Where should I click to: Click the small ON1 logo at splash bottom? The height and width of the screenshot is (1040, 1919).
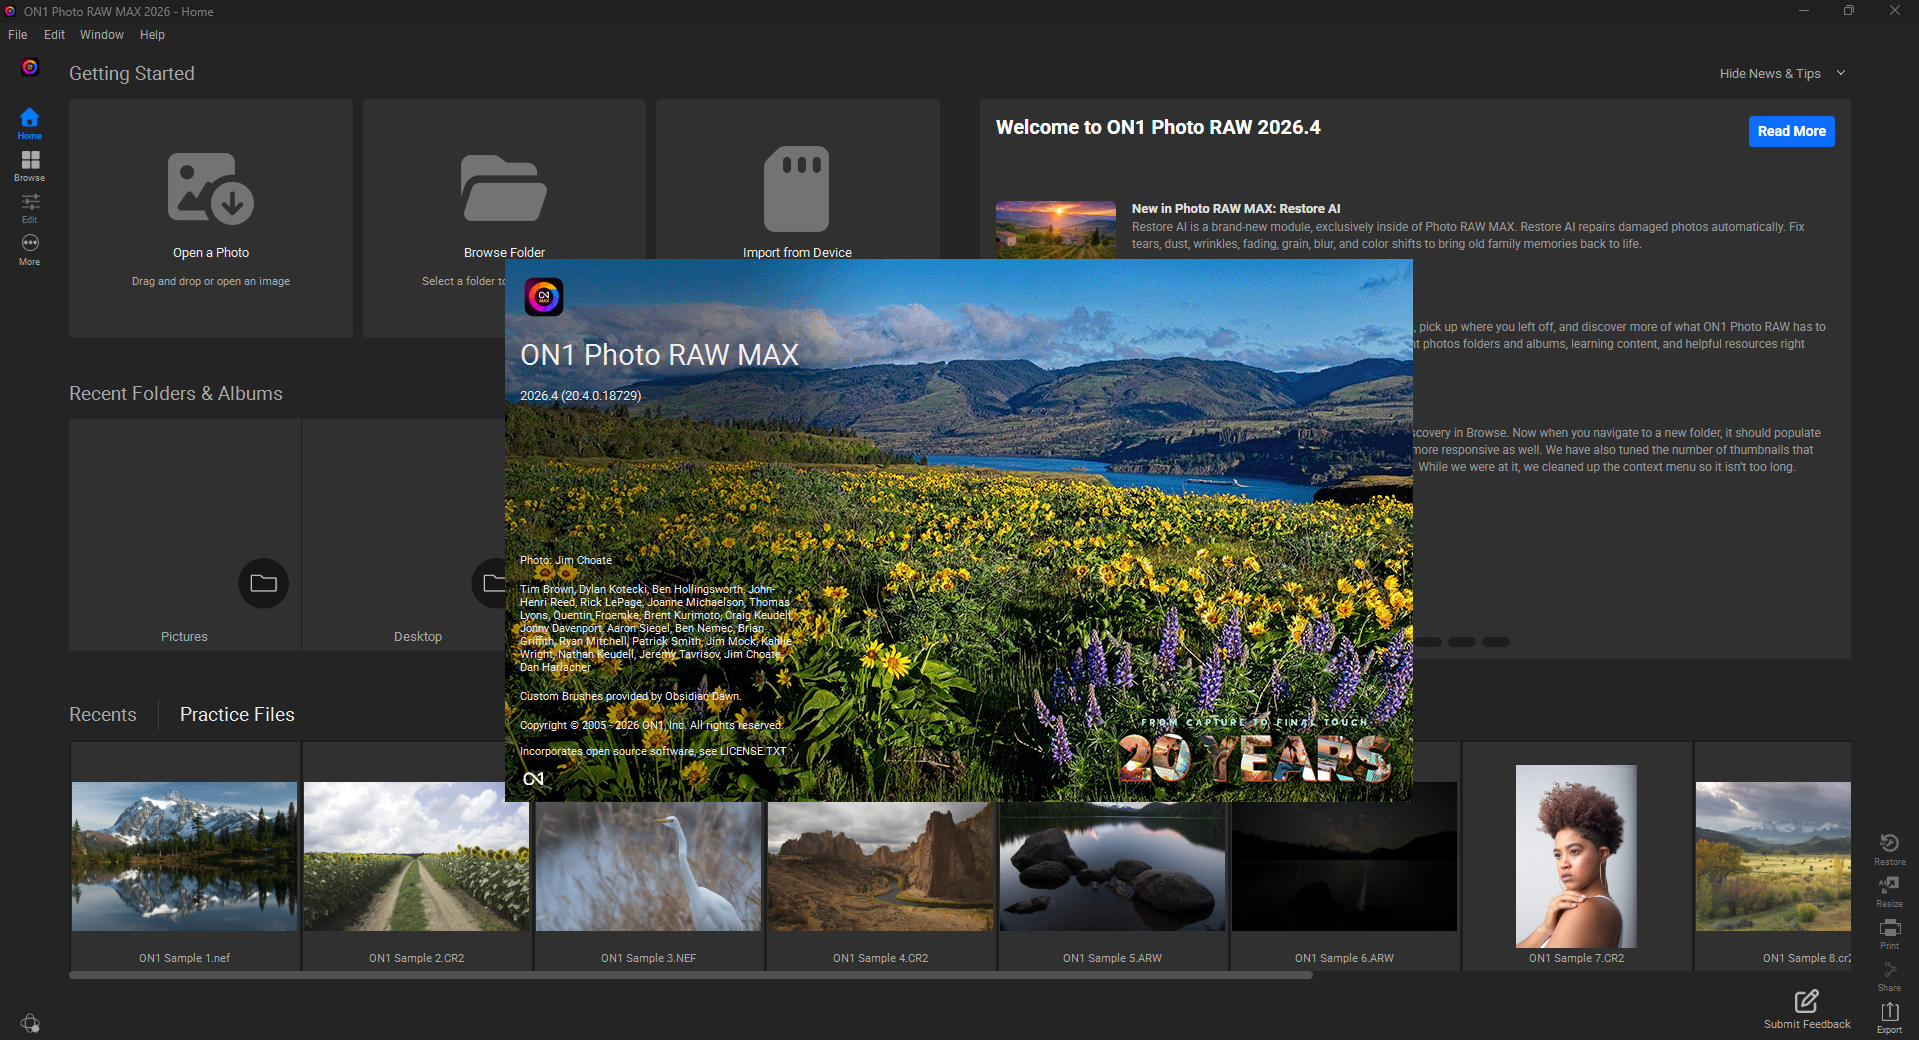click(533, 779)
